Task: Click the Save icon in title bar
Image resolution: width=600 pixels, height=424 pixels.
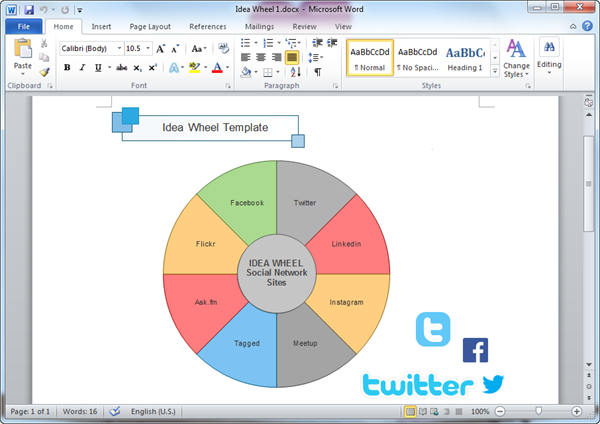Action: tap(29, 10)
